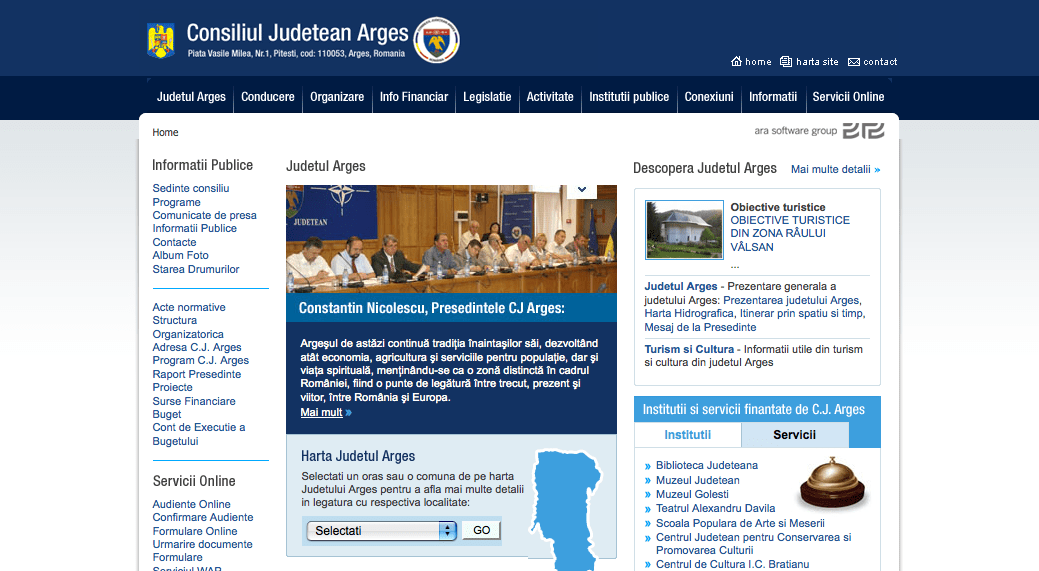
Task: Open Biblioteca Judeteana link
Action: (707, 466)
